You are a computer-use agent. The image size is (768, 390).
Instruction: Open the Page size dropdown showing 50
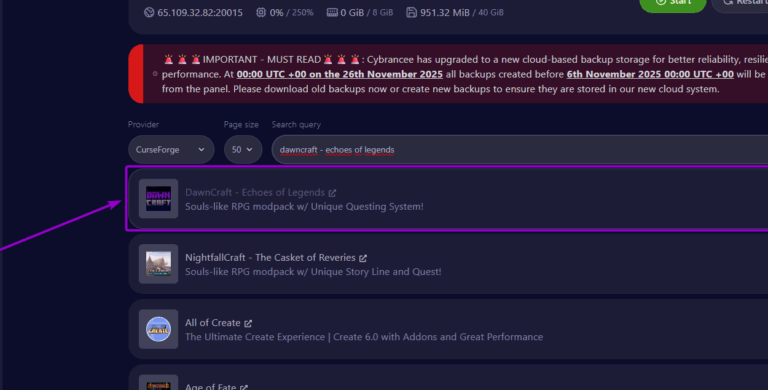click(243, 149)
